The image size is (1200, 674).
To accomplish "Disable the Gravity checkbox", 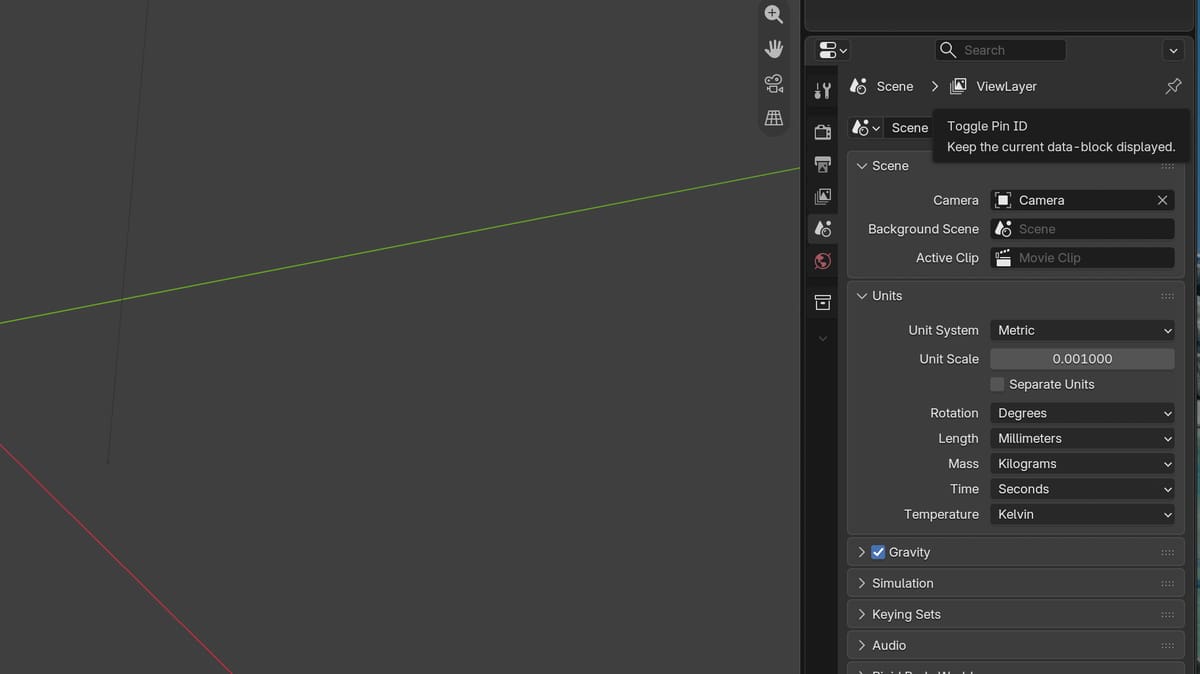I will [878, 552].
